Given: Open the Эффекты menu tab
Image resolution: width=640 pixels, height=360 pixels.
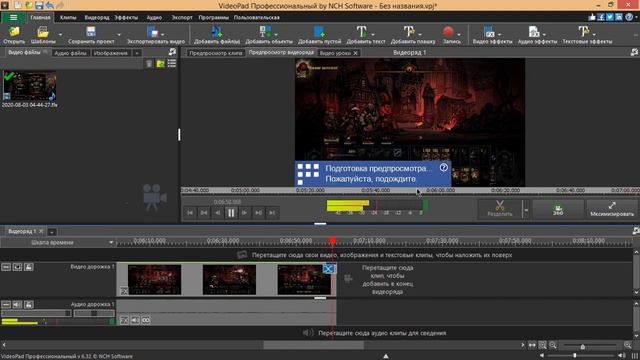Looking at the screenshot, I should click(x=126, y=18).
